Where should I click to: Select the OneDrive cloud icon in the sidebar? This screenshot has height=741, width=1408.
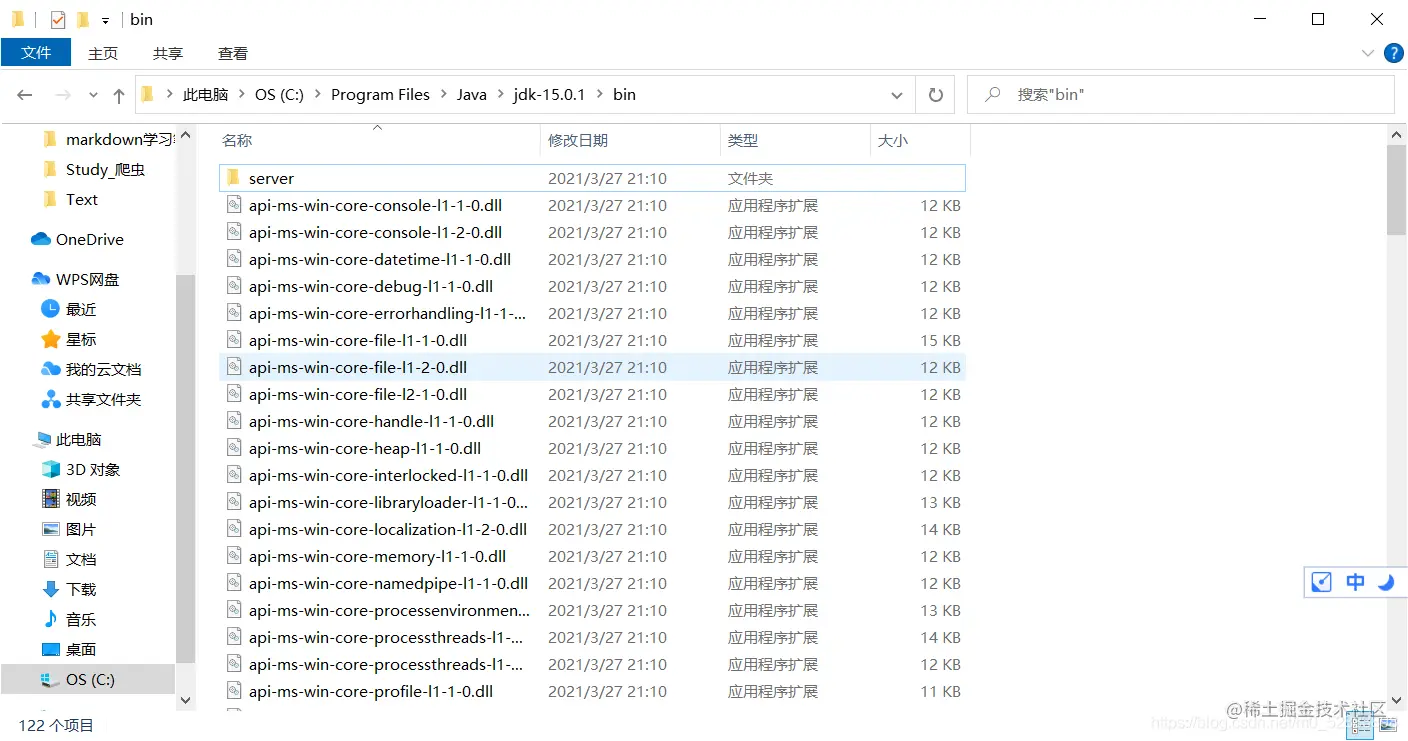click(41, 239)
